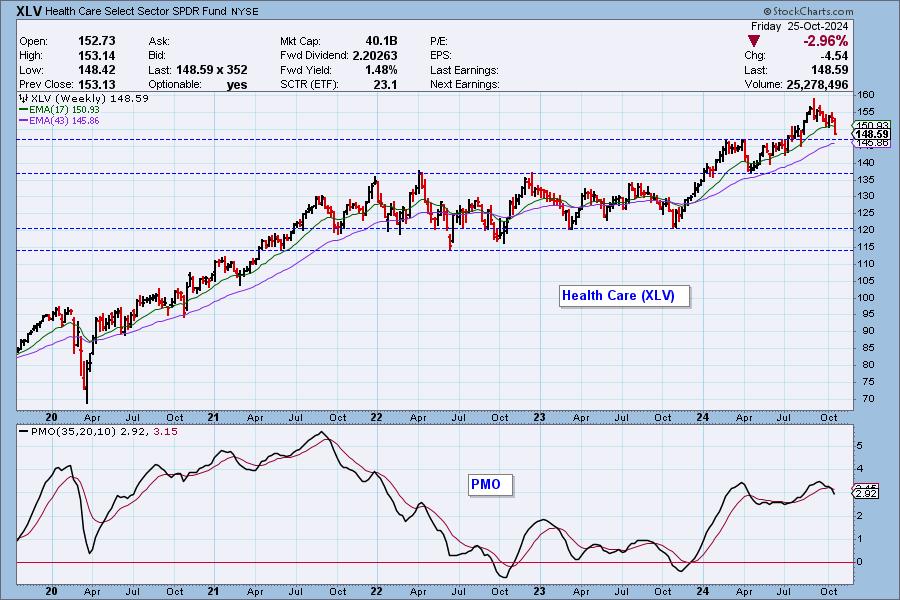Click the black PMO legend line sample
Viewport: 900px width, 600px height.
coord(24,431)
